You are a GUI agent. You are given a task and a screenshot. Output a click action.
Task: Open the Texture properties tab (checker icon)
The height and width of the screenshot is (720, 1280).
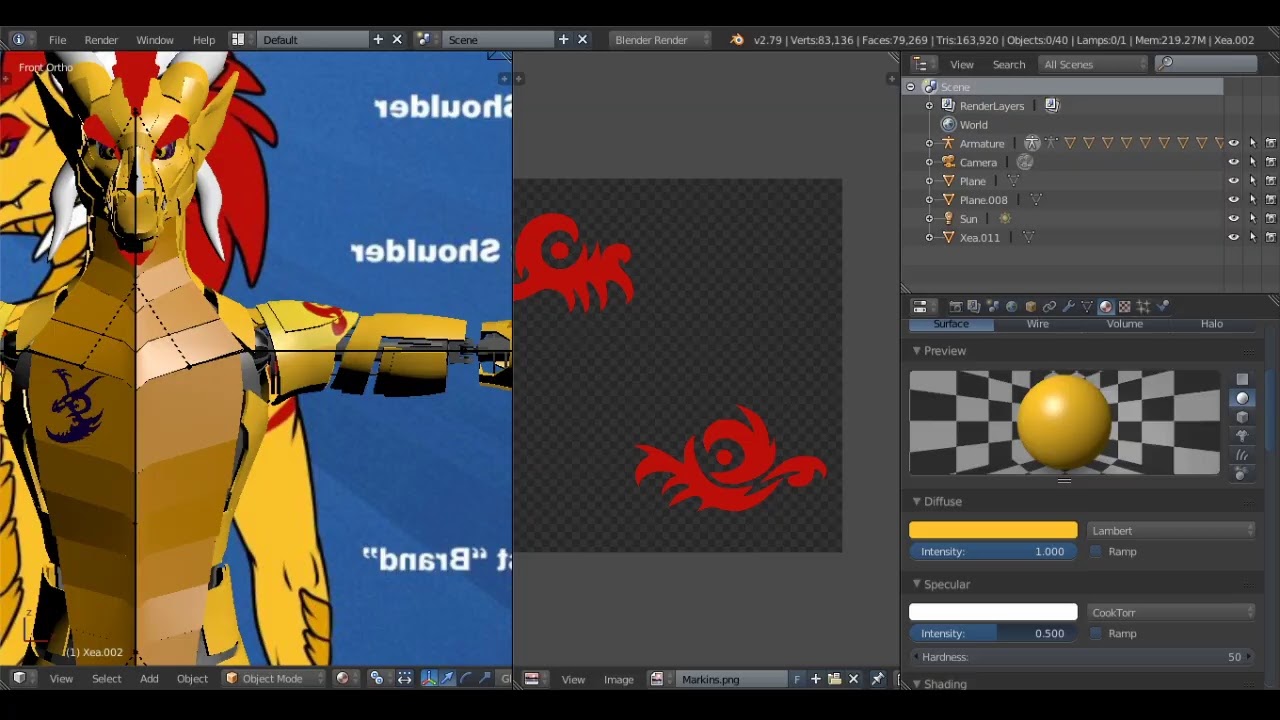(1125, 306)
